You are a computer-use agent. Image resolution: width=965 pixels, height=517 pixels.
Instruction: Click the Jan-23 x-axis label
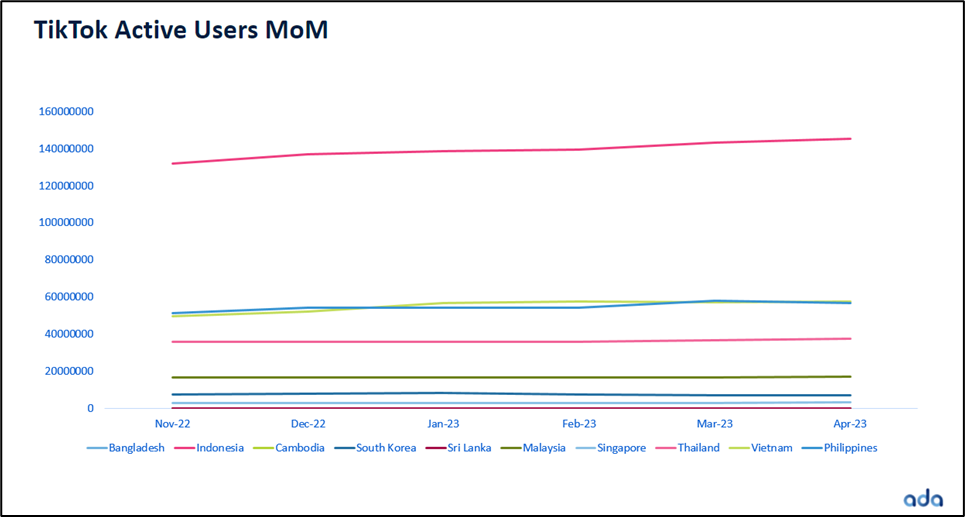click(x=444, y=424)
